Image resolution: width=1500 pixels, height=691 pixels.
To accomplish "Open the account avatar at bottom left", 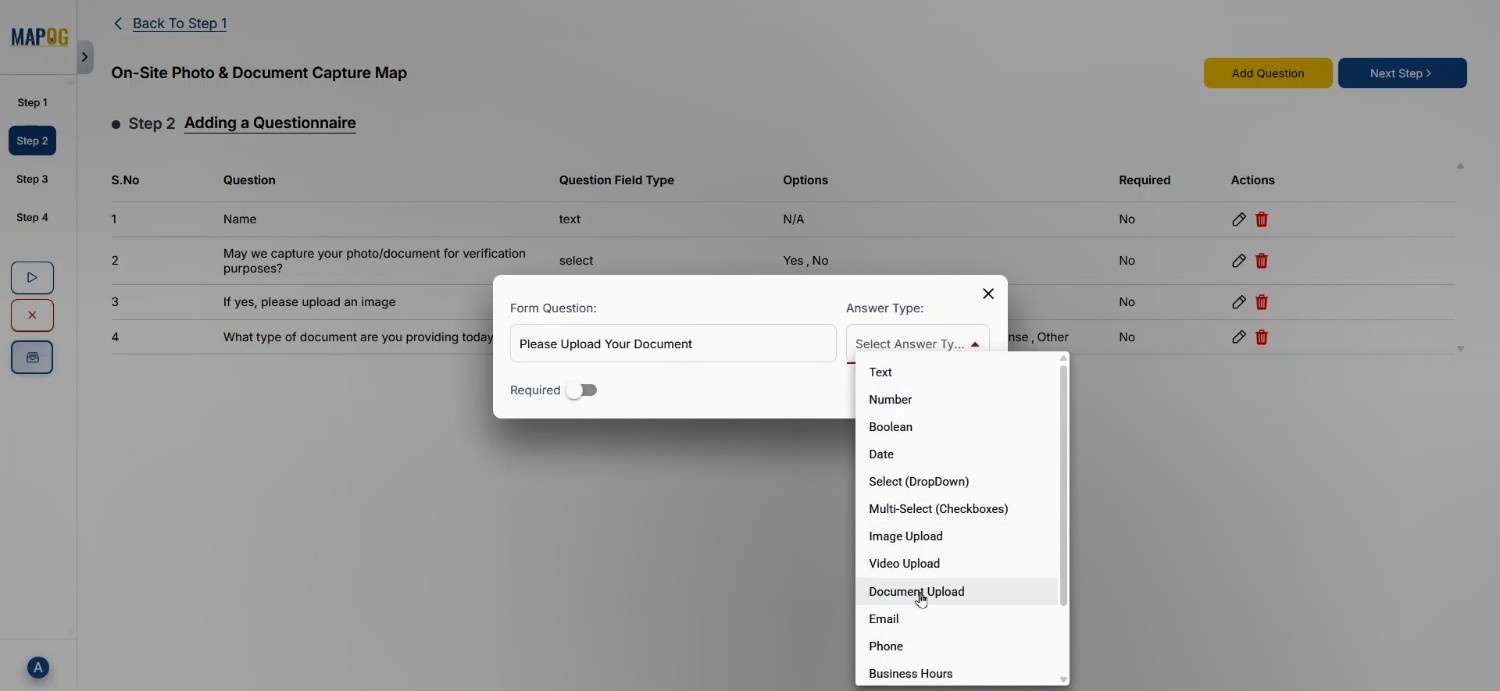I will (x=38, y=666).
